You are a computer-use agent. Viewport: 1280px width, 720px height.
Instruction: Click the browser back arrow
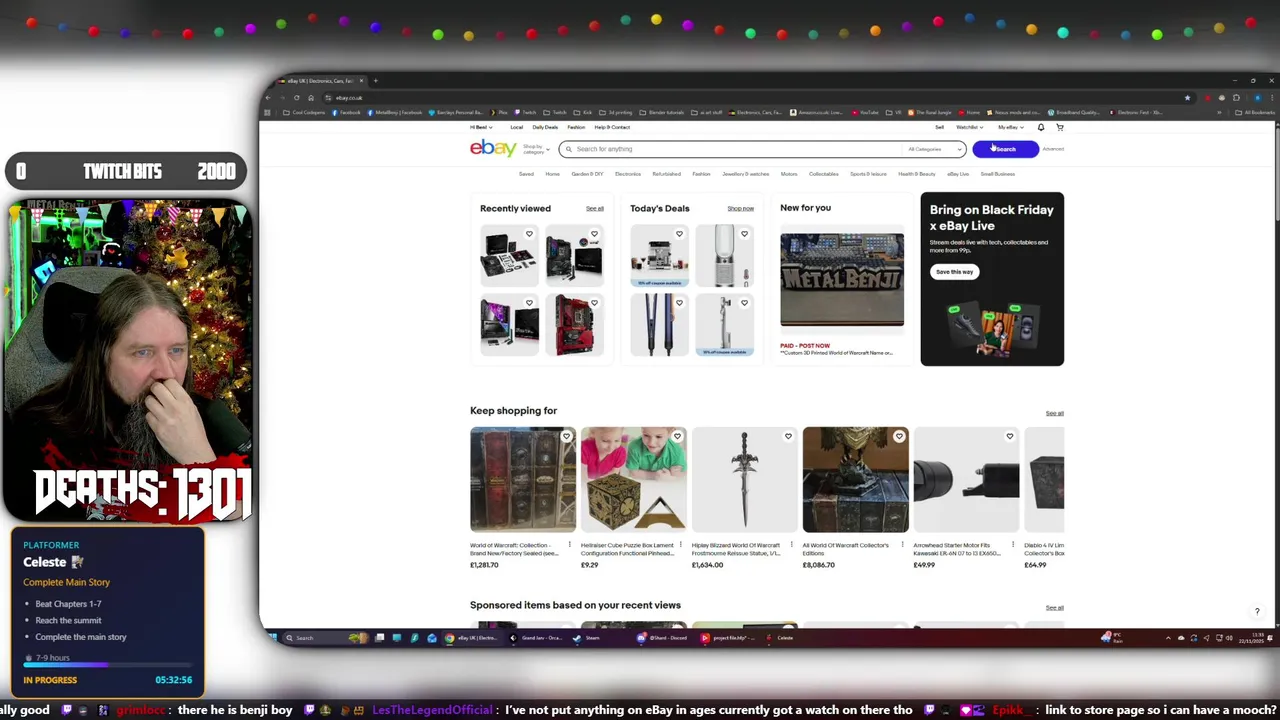click(x=268, y=98)
